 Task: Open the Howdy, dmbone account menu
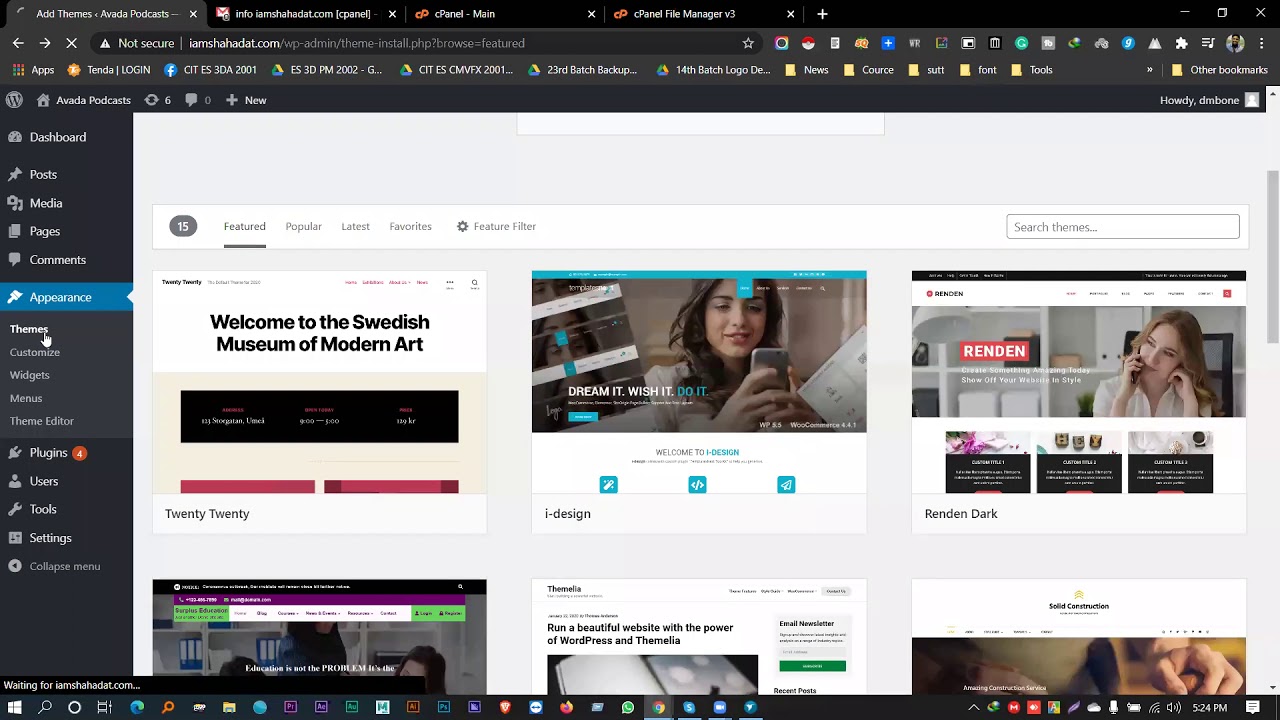[1208, 100]
